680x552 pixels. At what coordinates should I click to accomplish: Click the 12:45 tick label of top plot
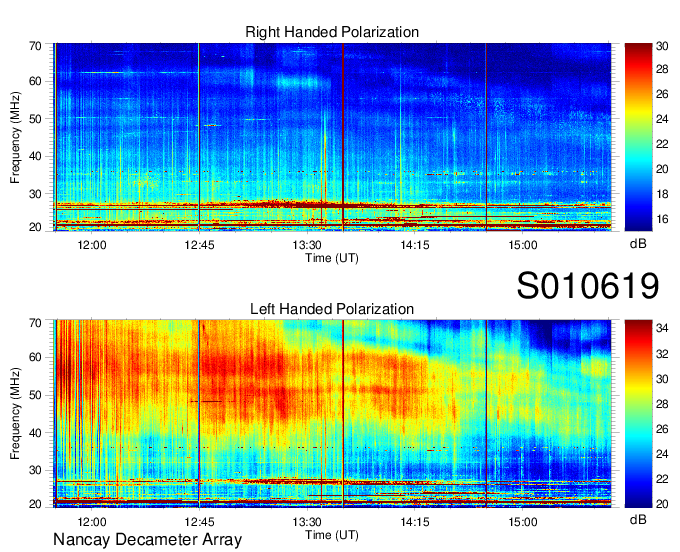199,245
